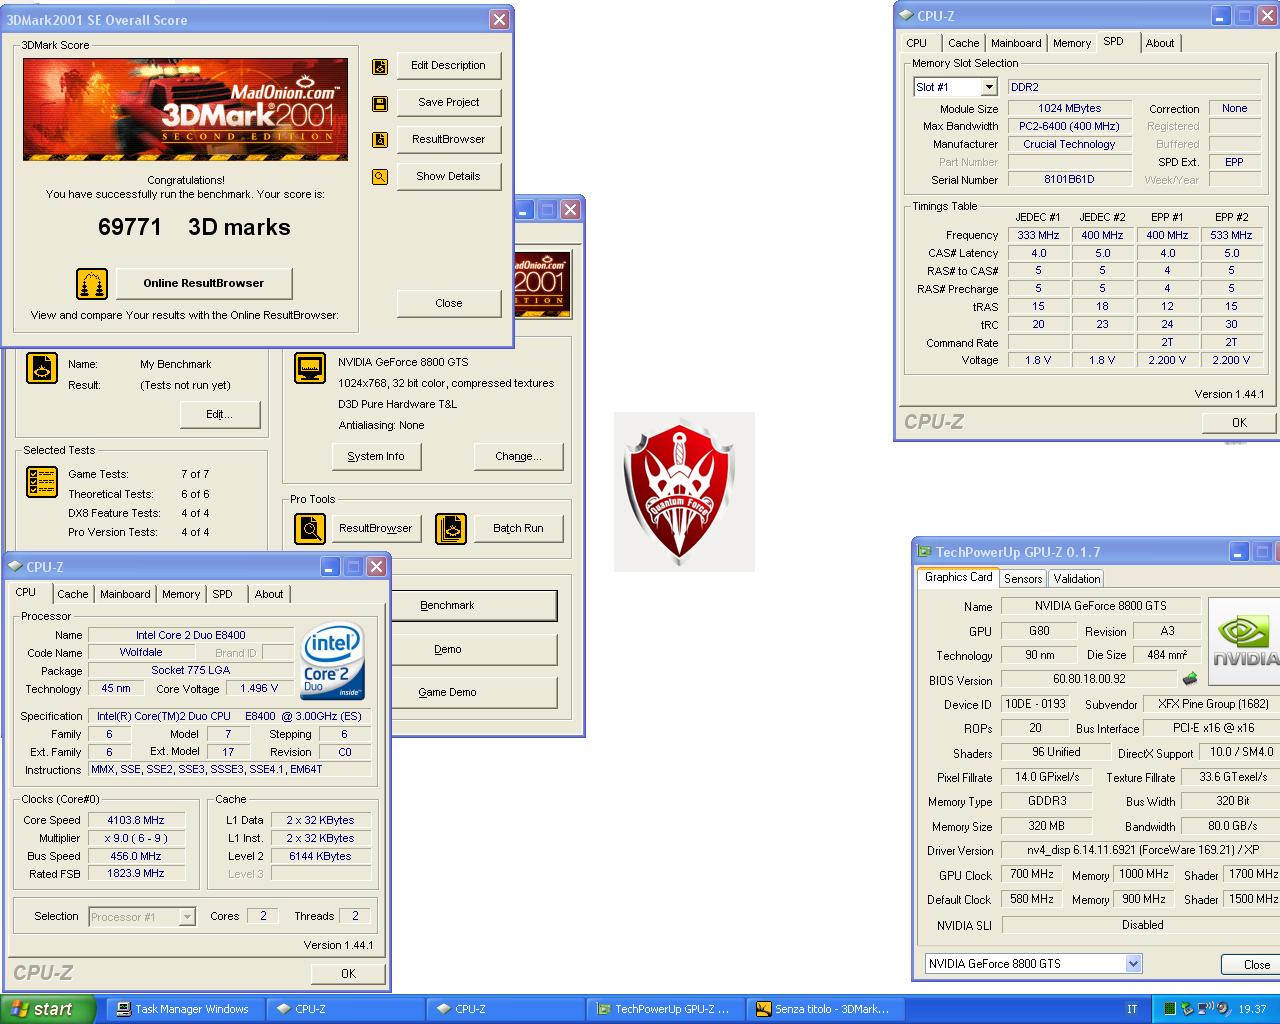Switch to Sensors tab in GPU-Z
The image size is (1280, 1024).
[1023, 579]
